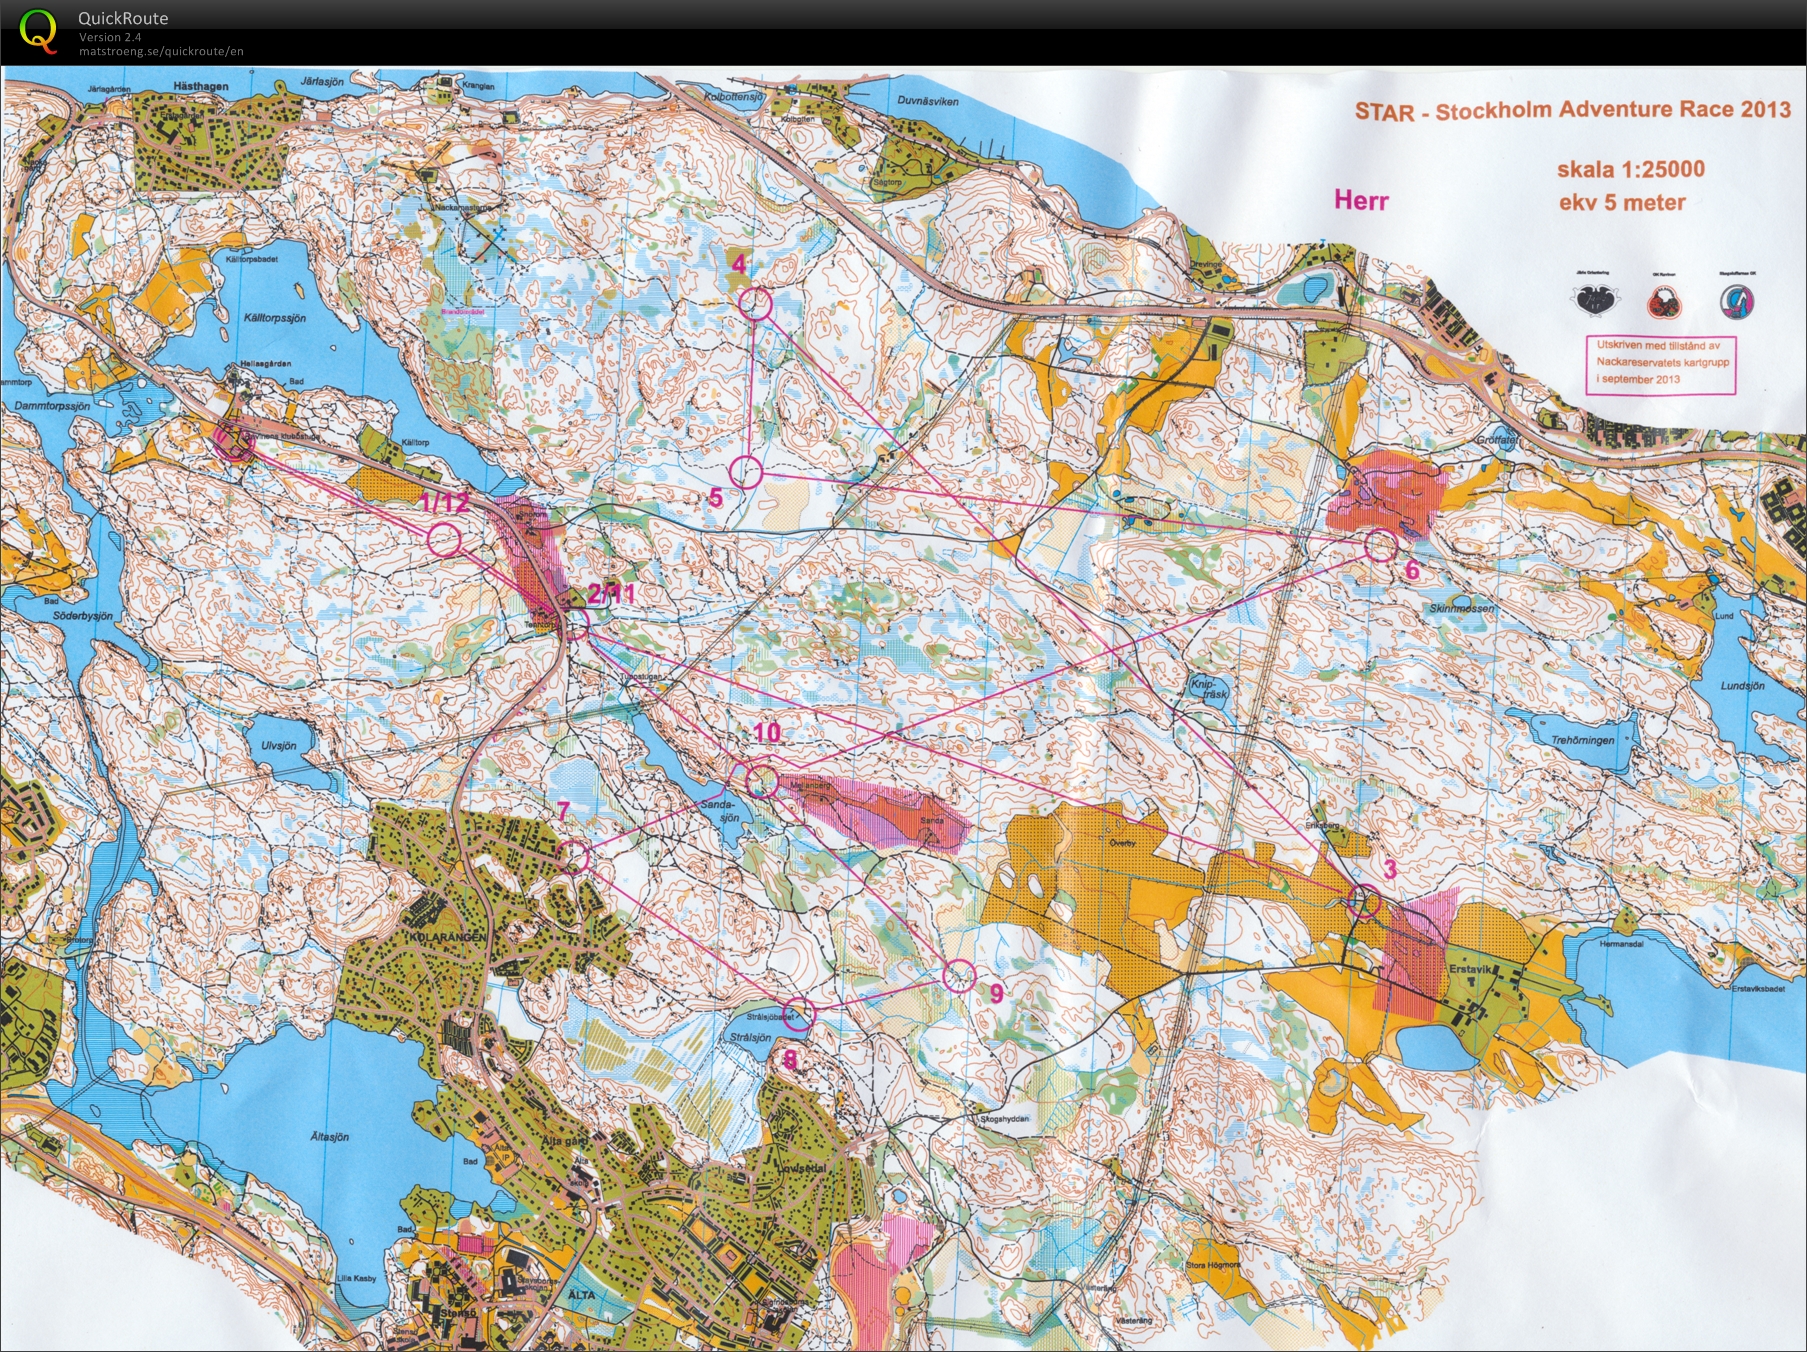This screenshot has width=1807, height=1352.
Task: Click the start/finish double circle marker
Action: [232, 440]
